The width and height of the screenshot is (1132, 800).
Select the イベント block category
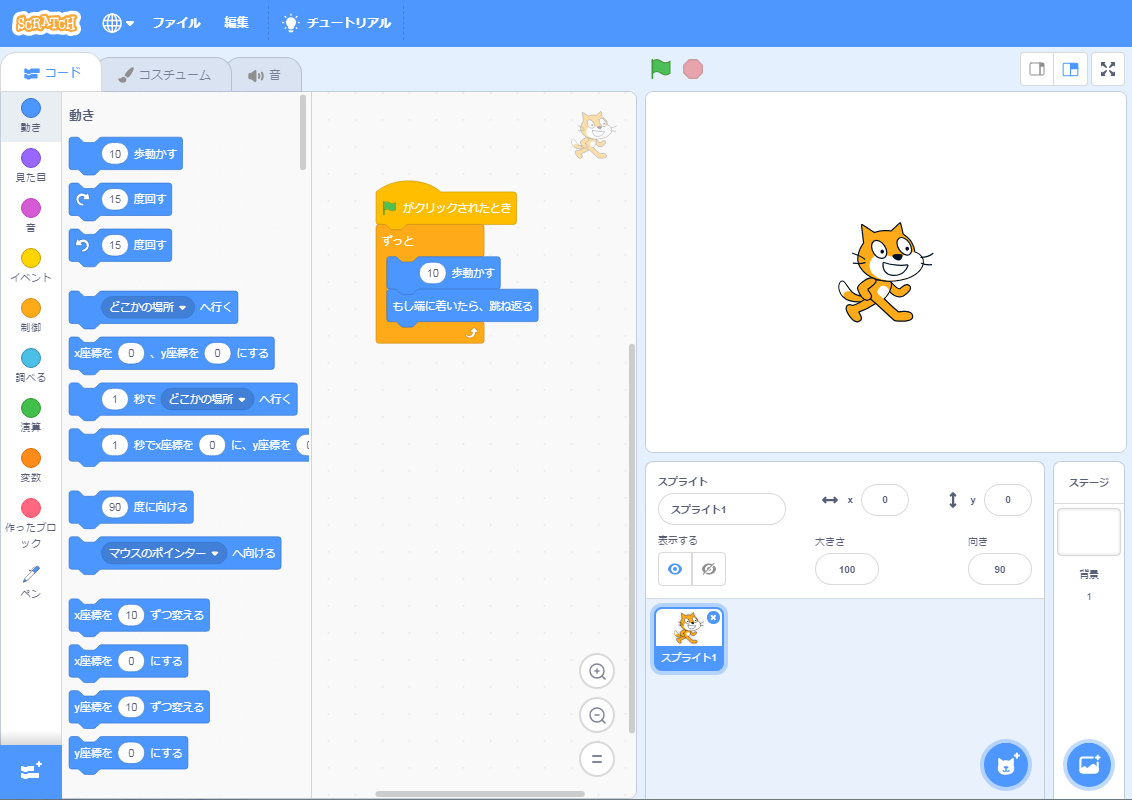(30, 265)
